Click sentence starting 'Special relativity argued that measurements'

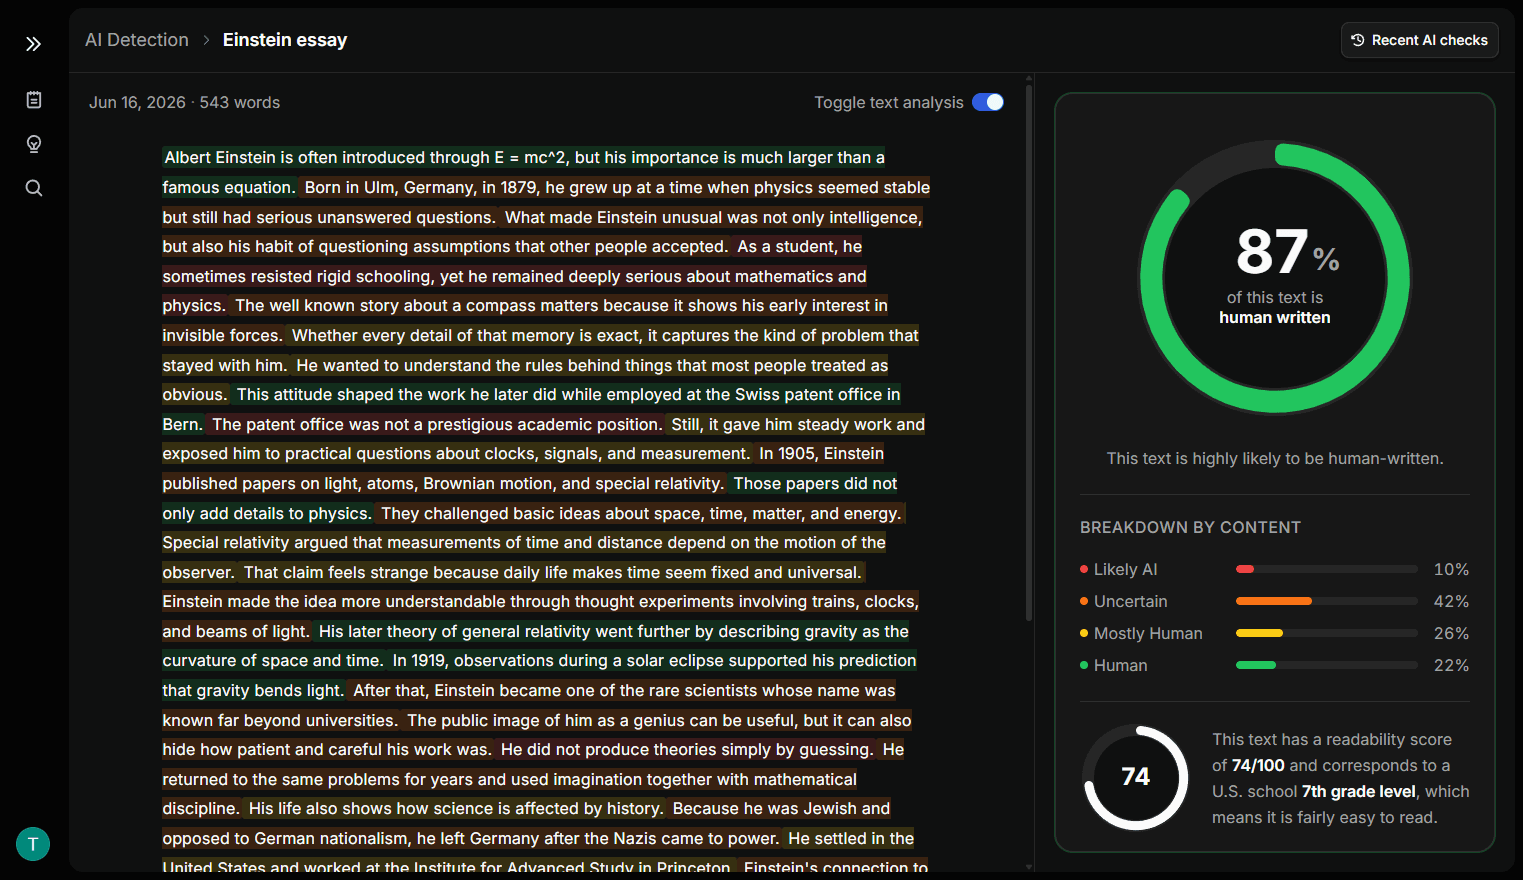524,542
